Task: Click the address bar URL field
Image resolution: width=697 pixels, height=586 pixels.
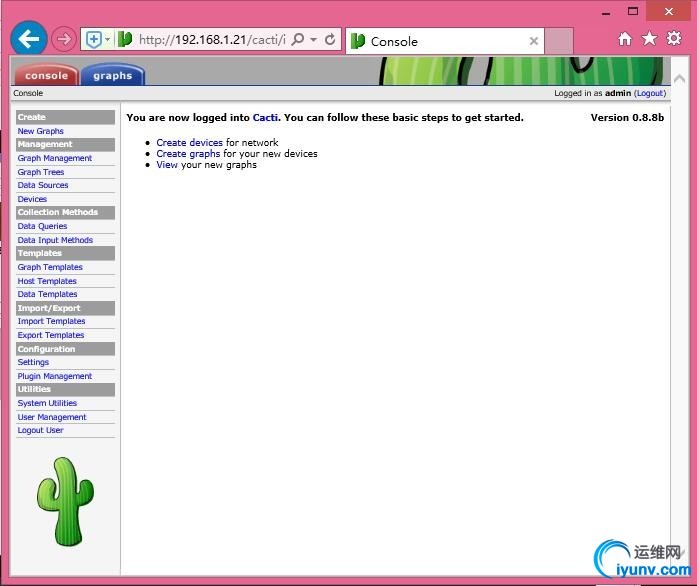Action: pos(212,40)
